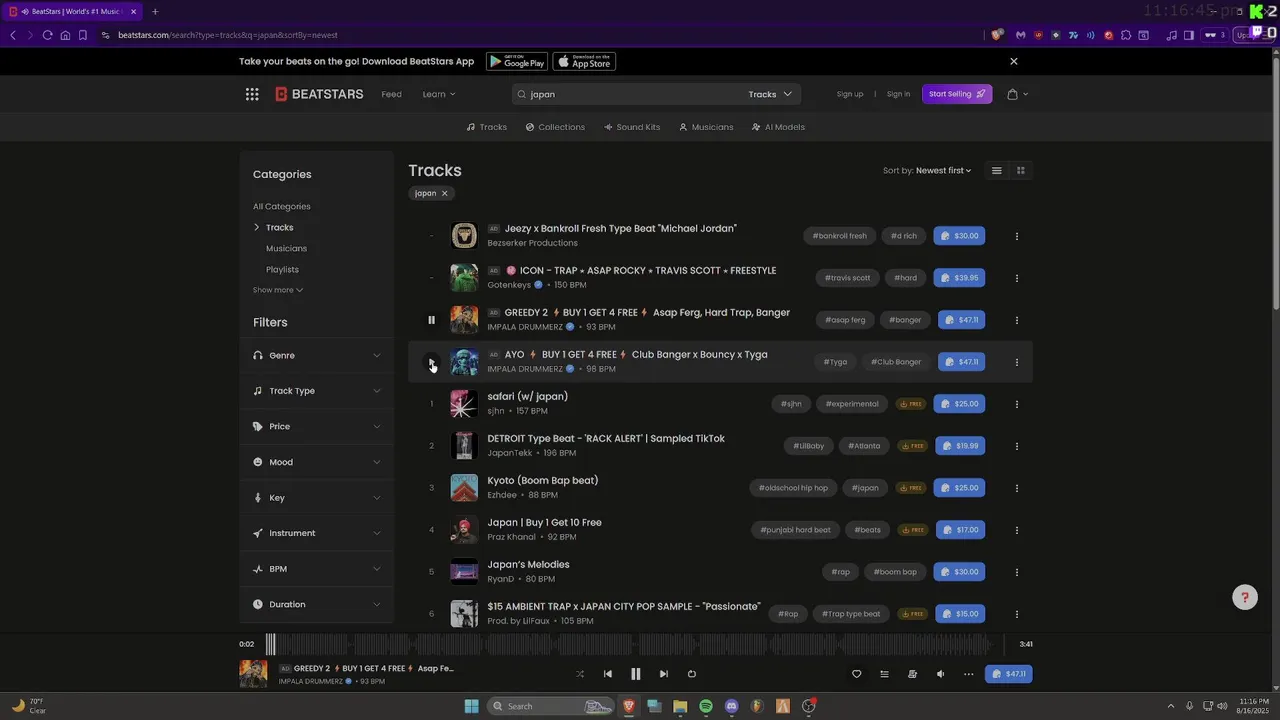
Task: Add current track to playlist icon
Action: coord(912,674)
